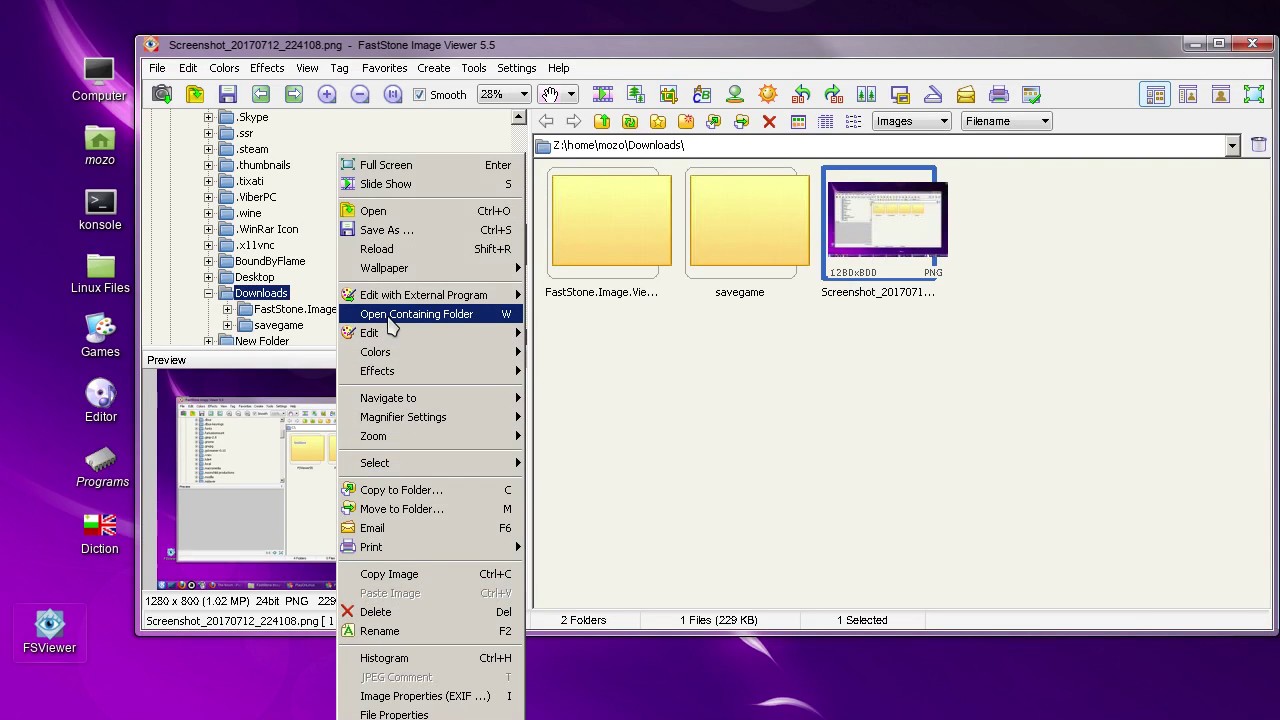Click the Zoom In plus icon
Image resolution: width=1280 pixels, height=720 pixels.
(327, 95)
